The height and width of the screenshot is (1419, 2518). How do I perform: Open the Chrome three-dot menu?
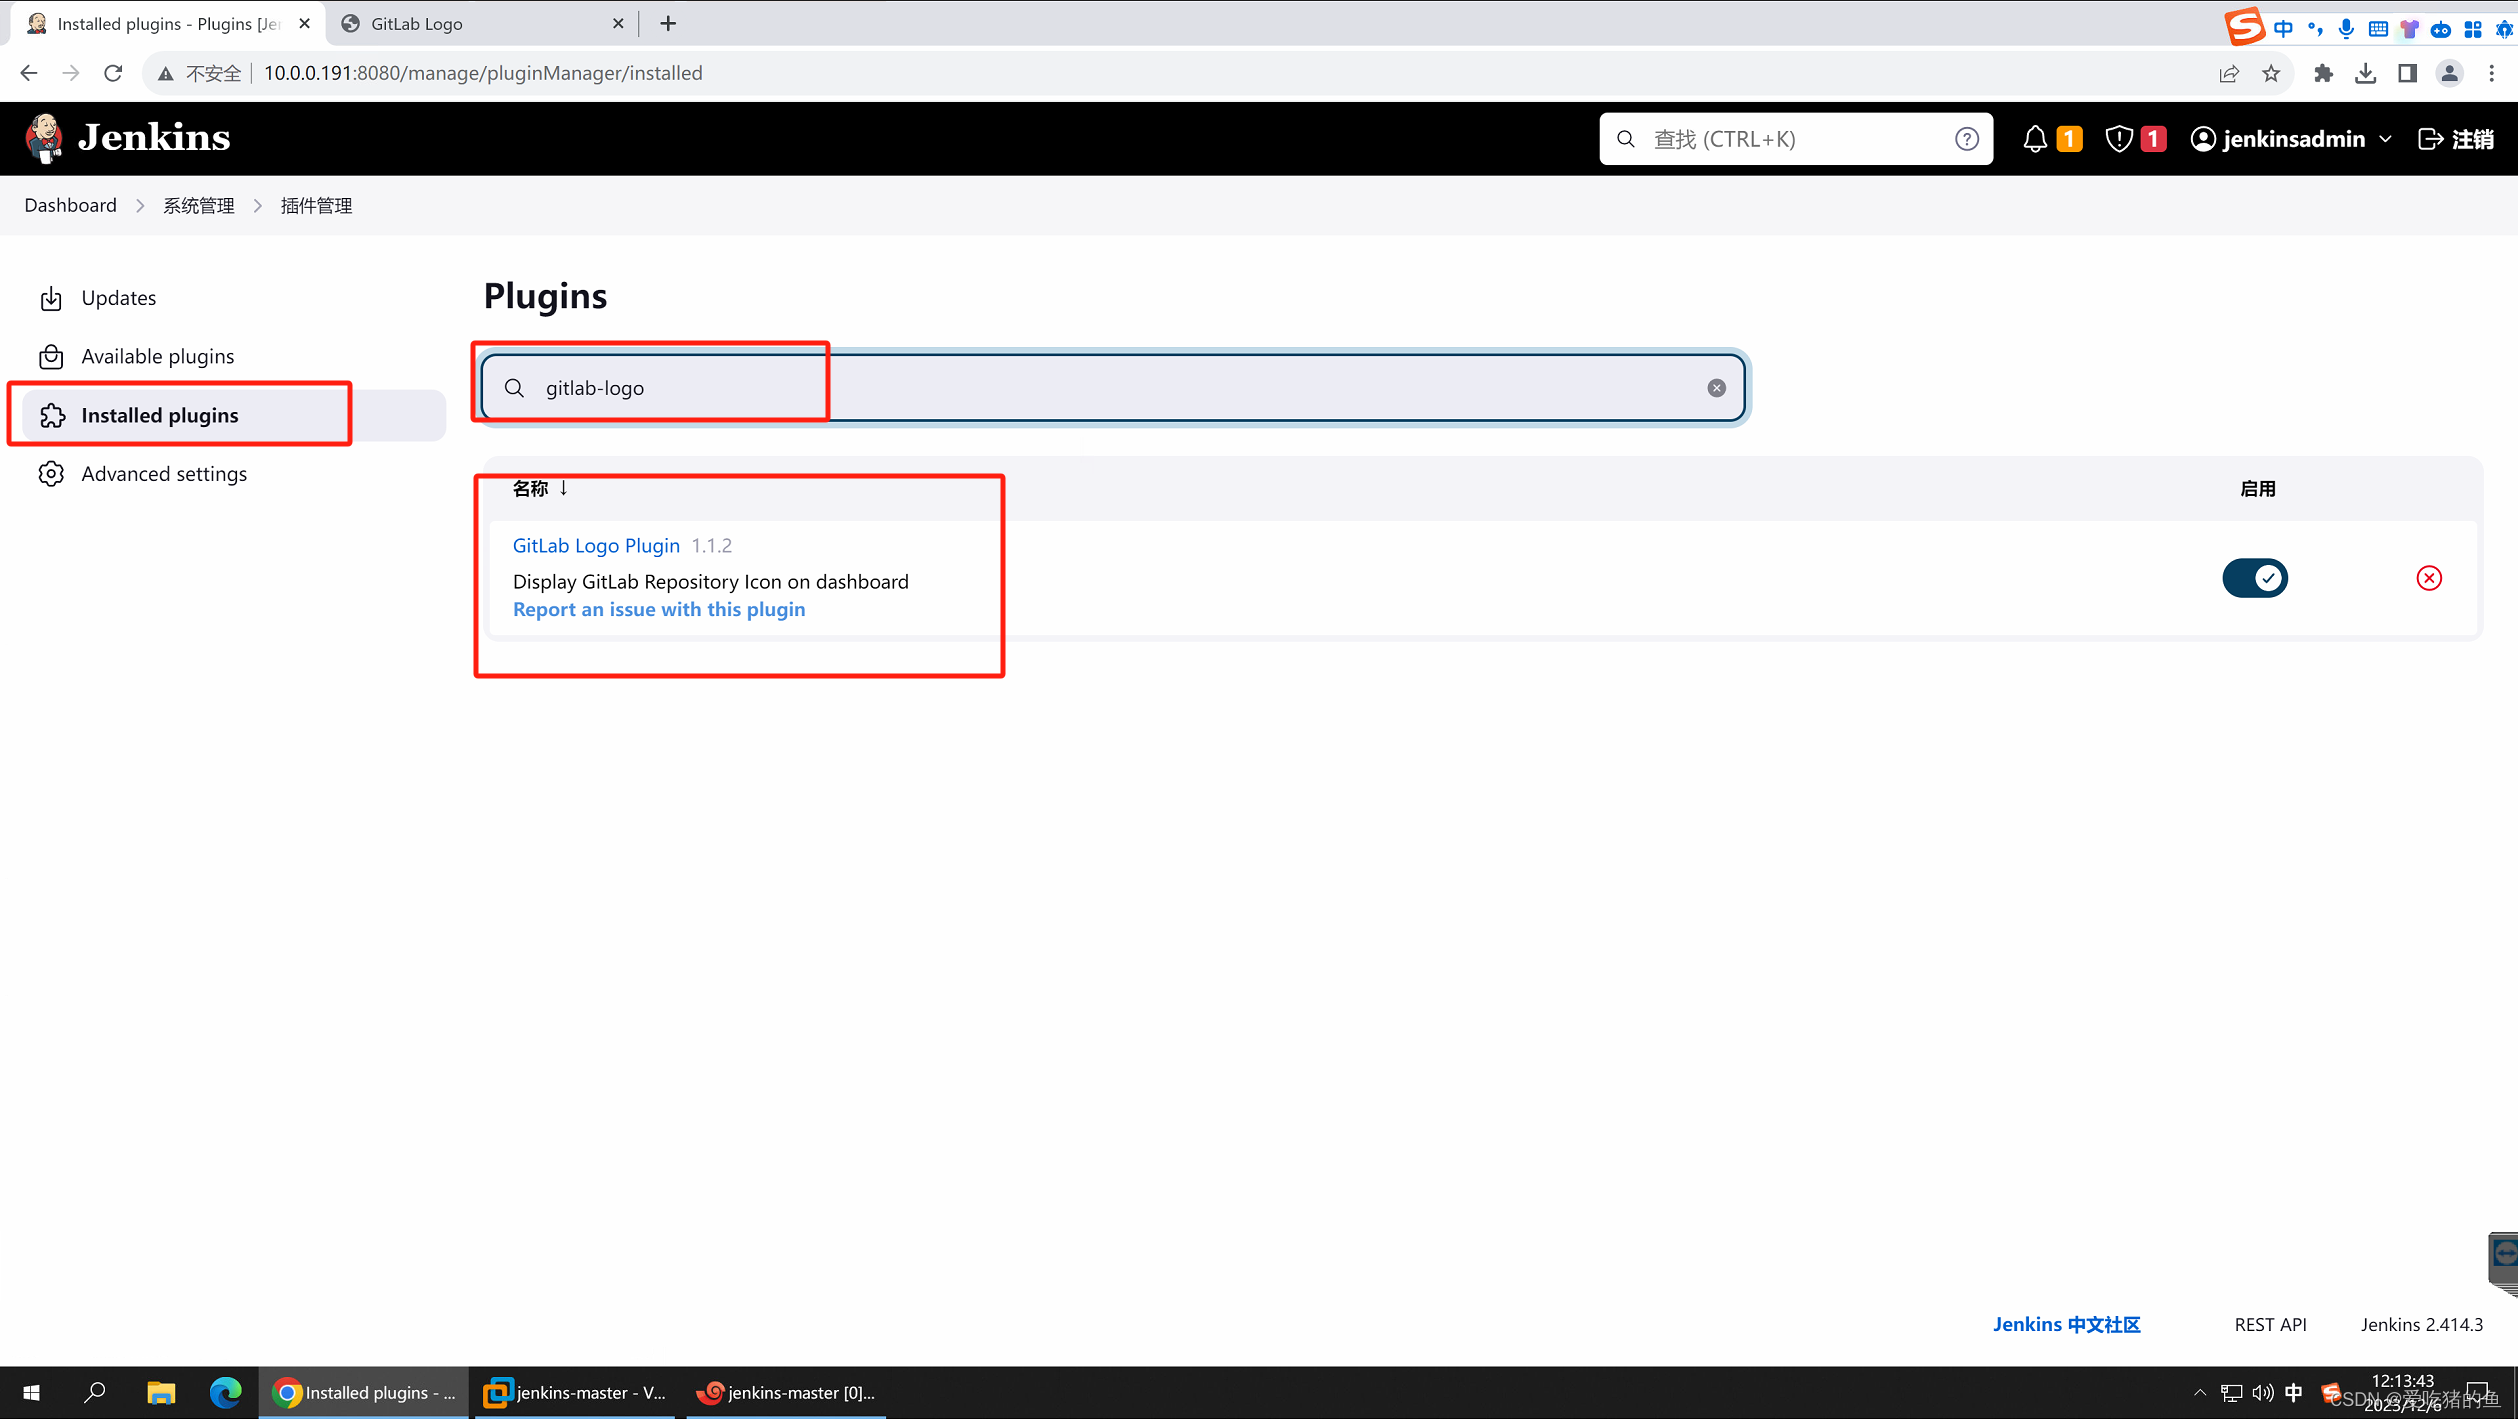pos(2491,73)
